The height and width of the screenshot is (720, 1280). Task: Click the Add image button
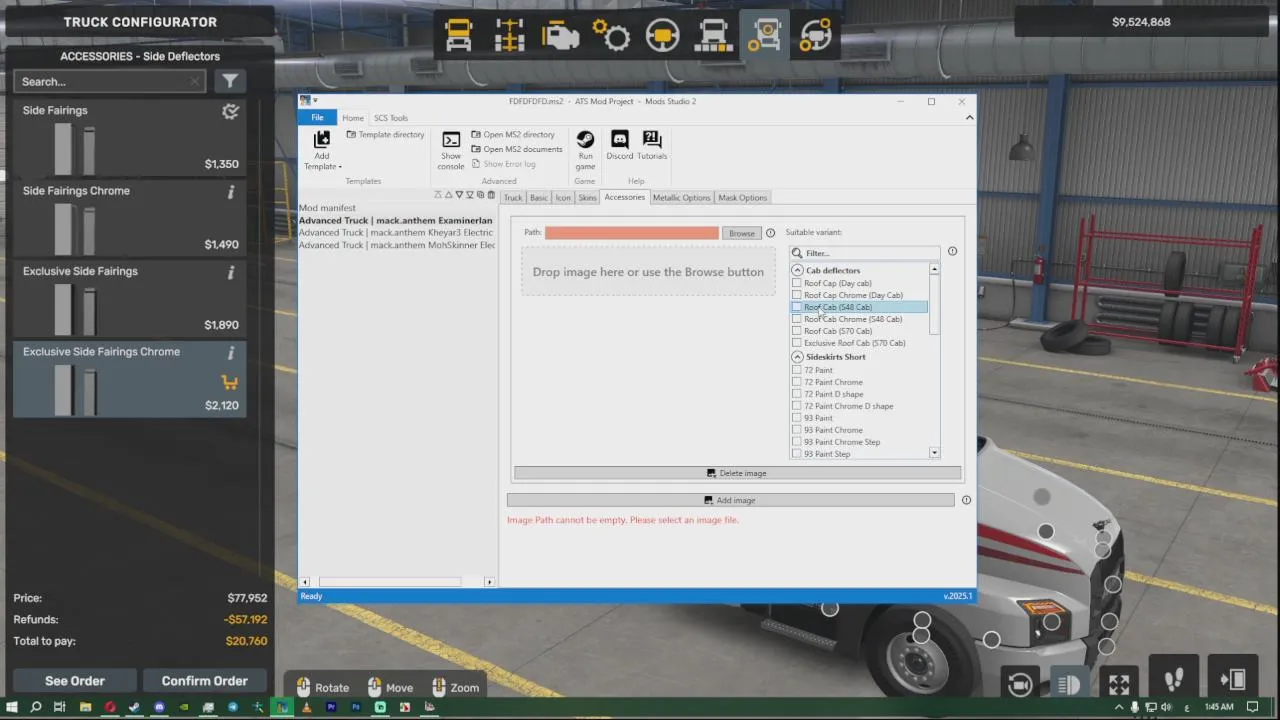tap(731, 500)
